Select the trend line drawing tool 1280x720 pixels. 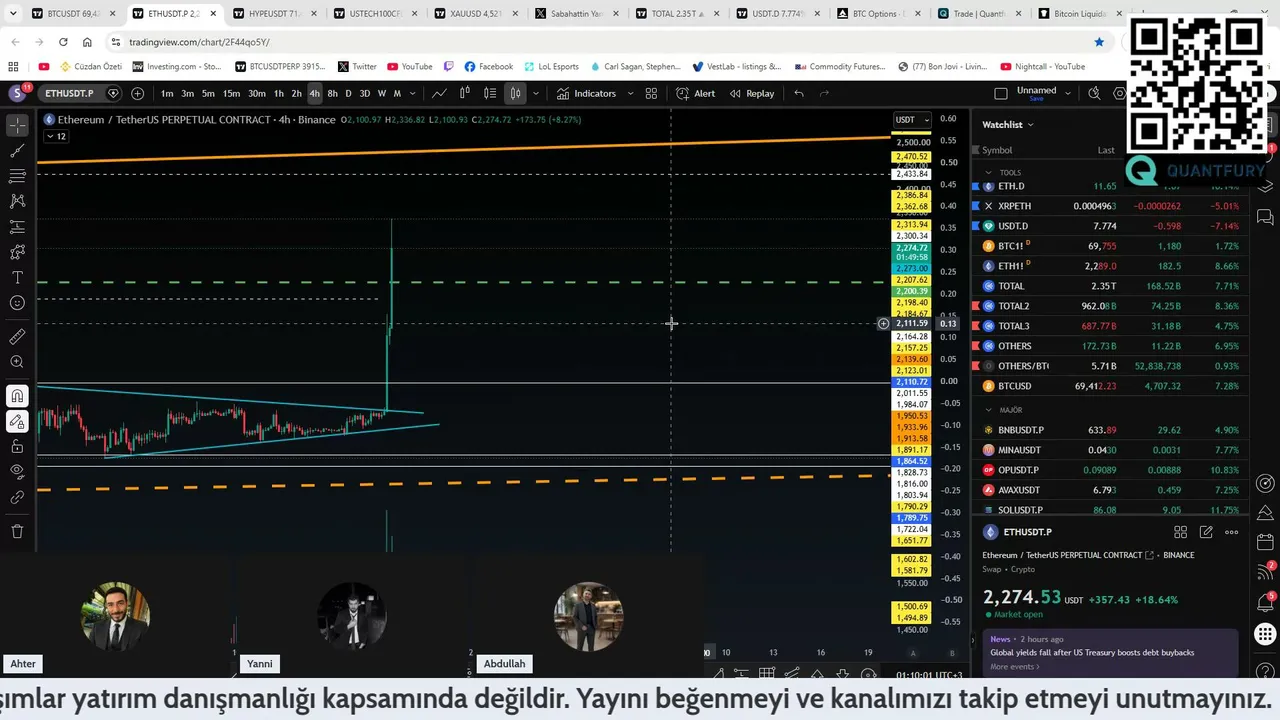point(17,151)
